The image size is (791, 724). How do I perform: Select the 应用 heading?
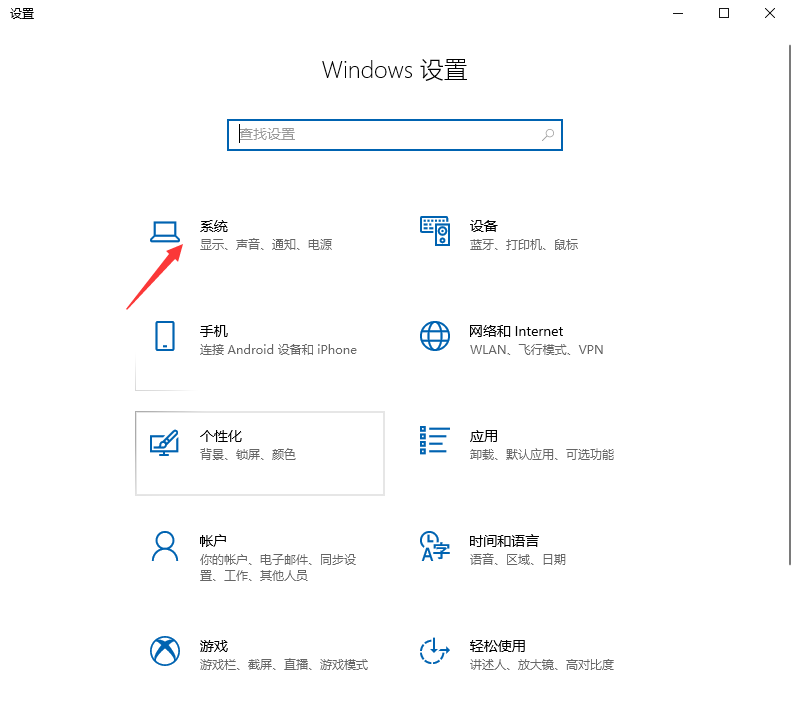(x=483, y=436)
